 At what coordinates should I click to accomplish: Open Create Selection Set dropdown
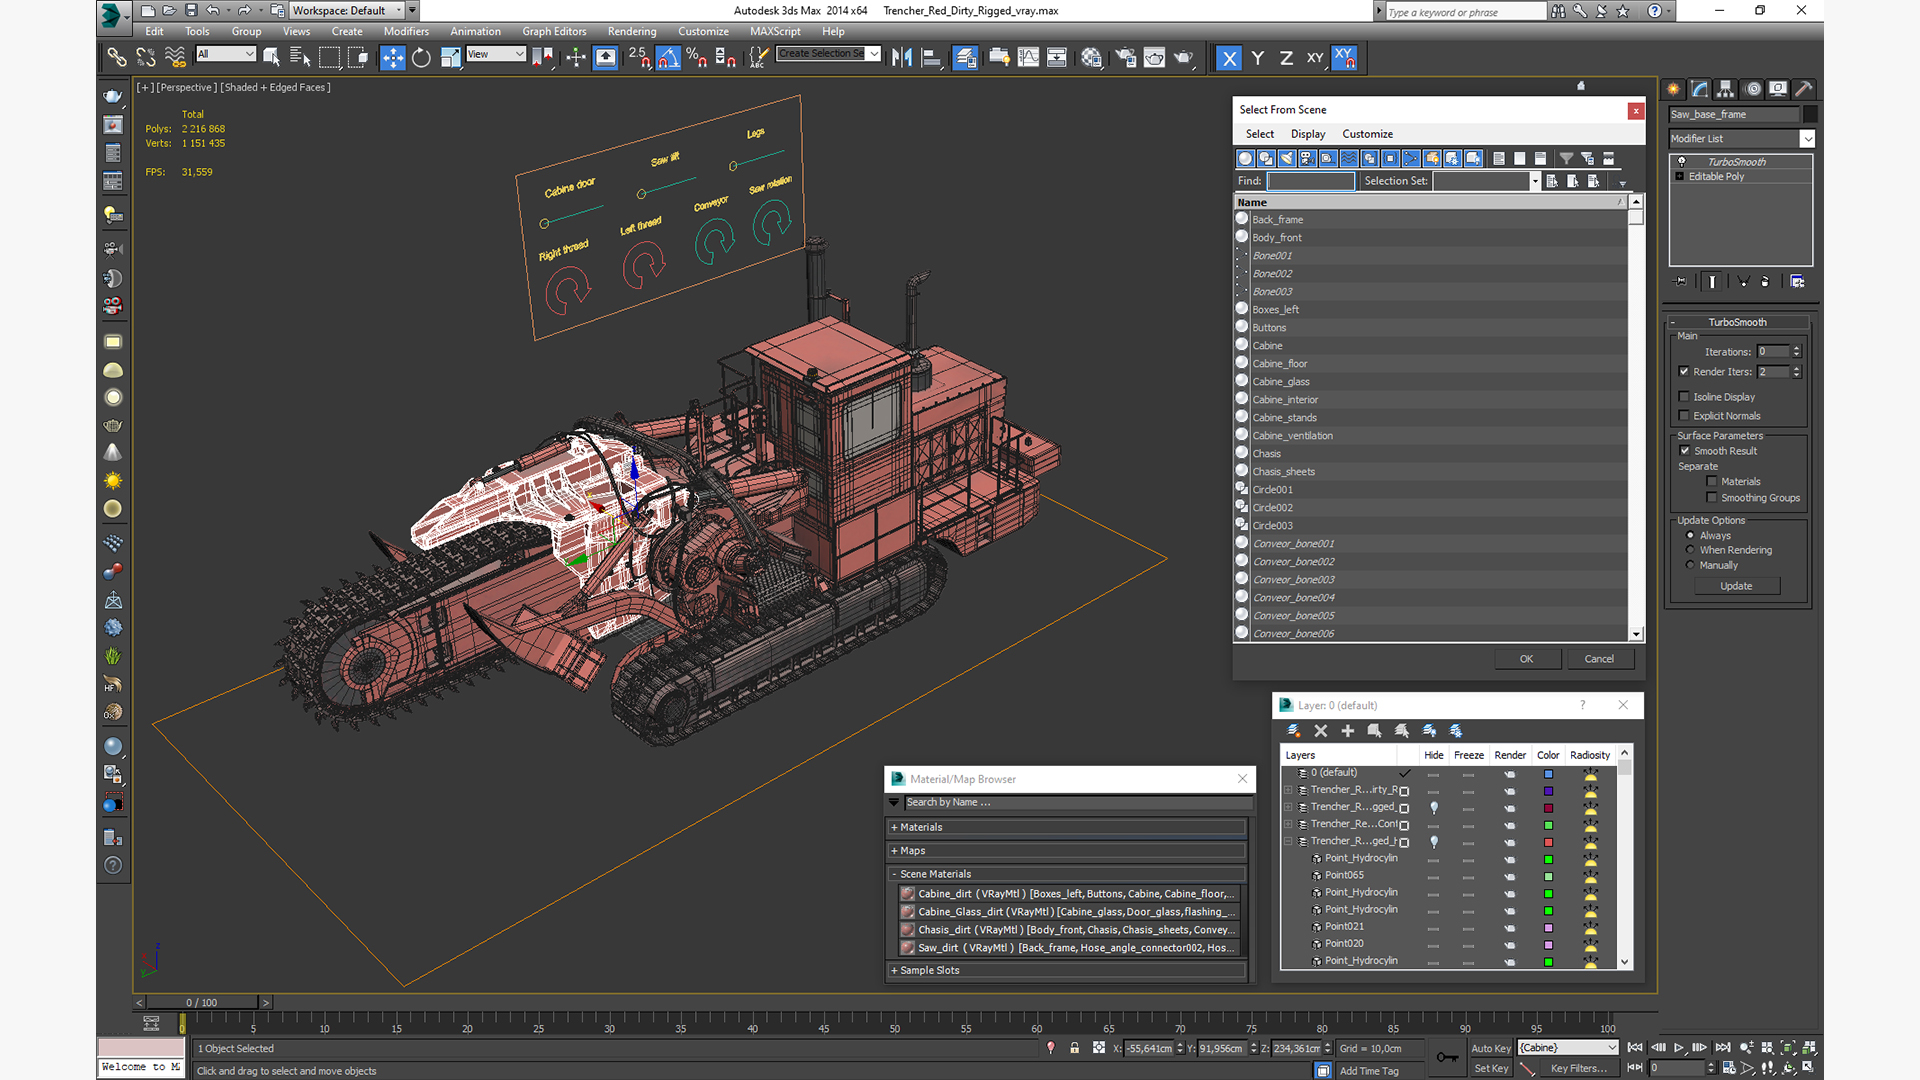(874, 54)
